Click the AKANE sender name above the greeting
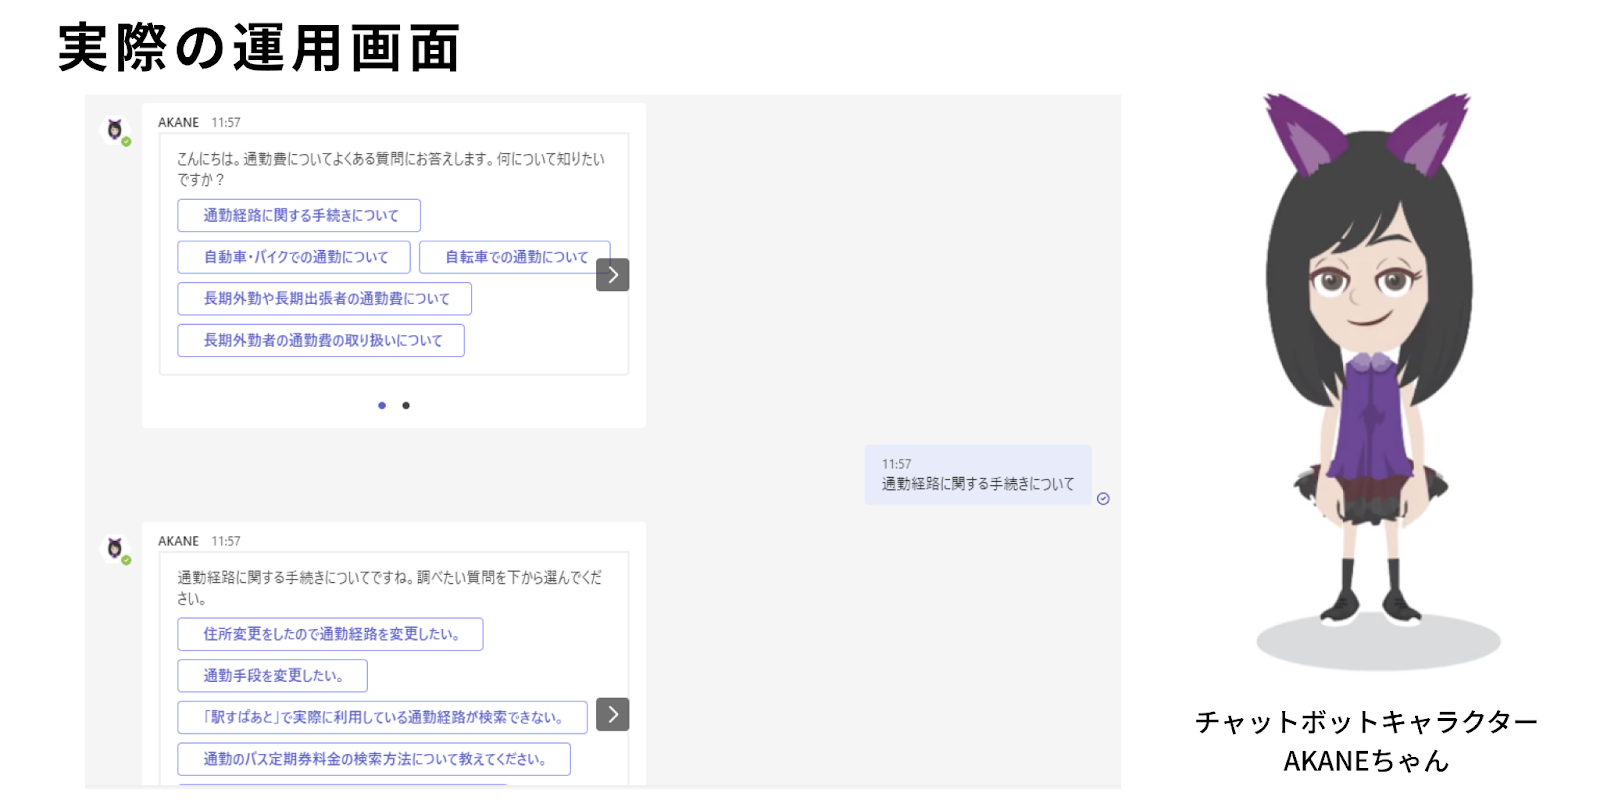Screen dimensions: 1600x800 [x=178, y=122]
